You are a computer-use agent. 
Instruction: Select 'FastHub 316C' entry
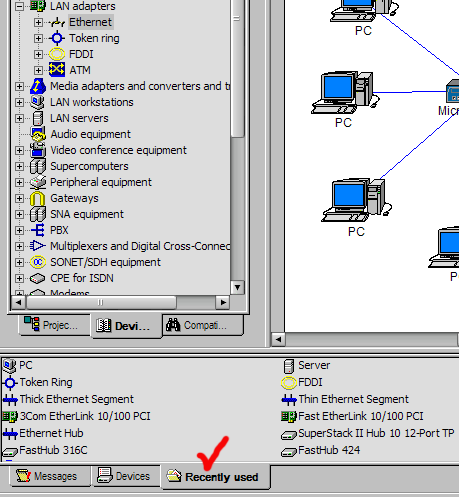[53, 450]
